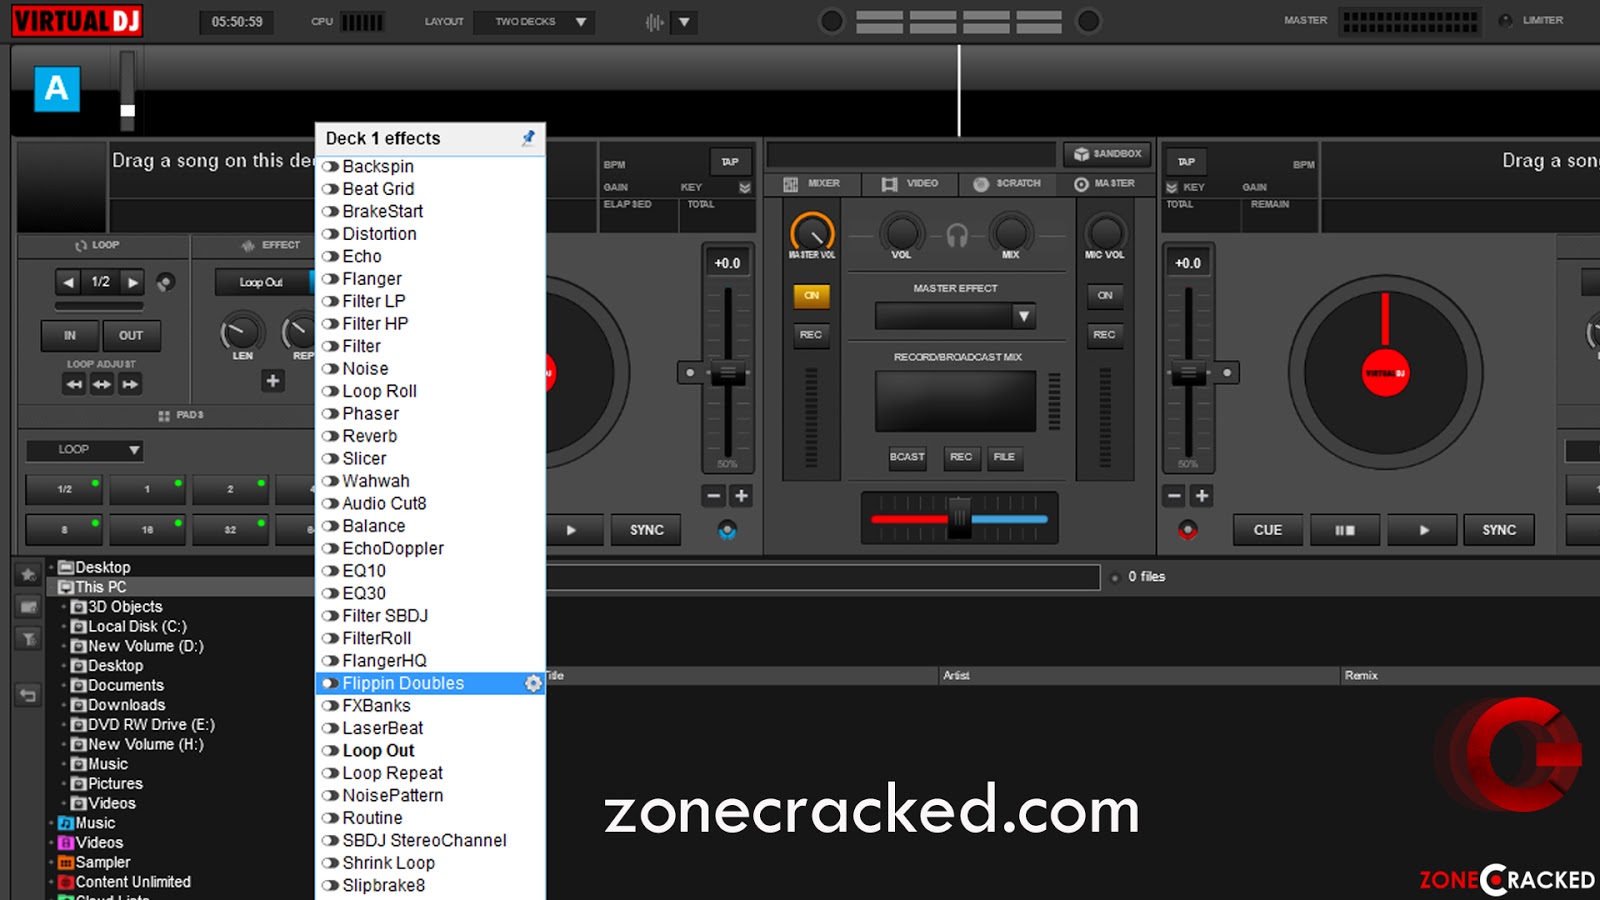Open the Two Decks layout dropdown

(x=533, y=22)
